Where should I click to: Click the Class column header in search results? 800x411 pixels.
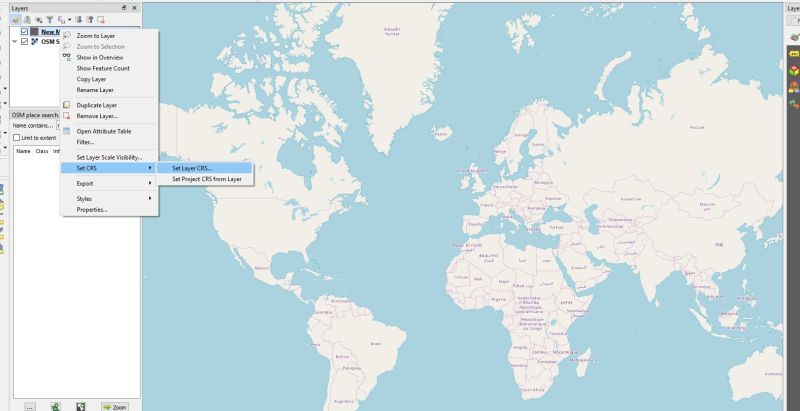tap(42, 151)
